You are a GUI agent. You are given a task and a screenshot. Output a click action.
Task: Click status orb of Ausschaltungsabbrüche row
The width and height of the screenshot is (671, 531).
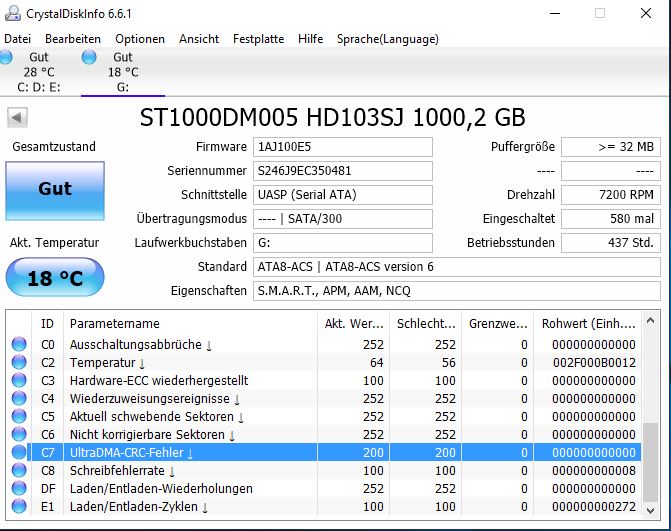point(19,344)
